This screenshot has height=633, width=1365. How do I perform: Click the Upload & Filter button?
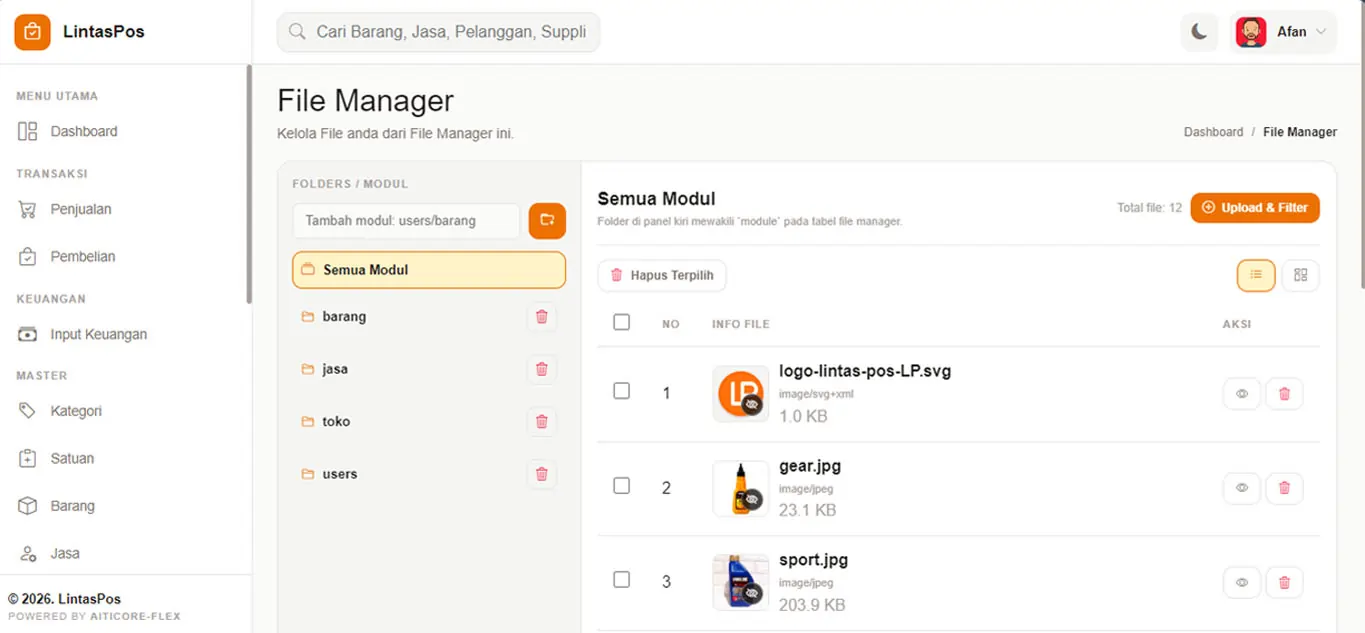tap(1254, 208)
